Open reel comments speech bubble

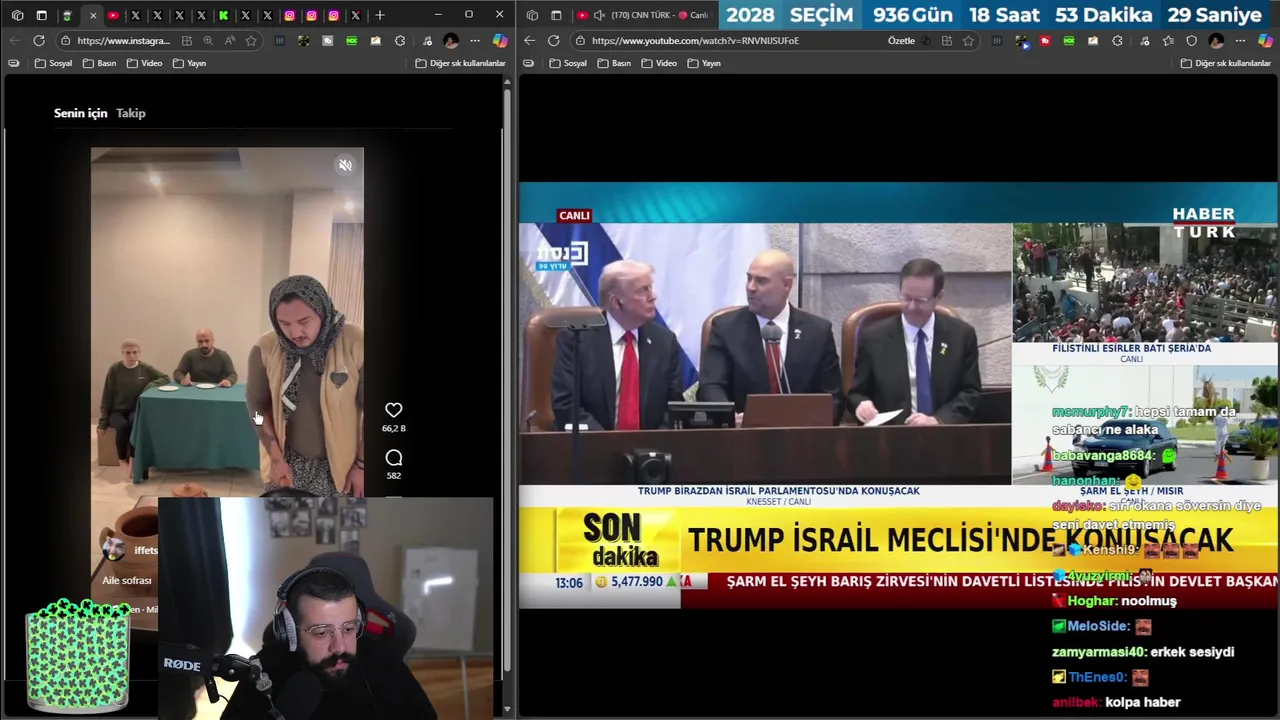tap(394, 458)
